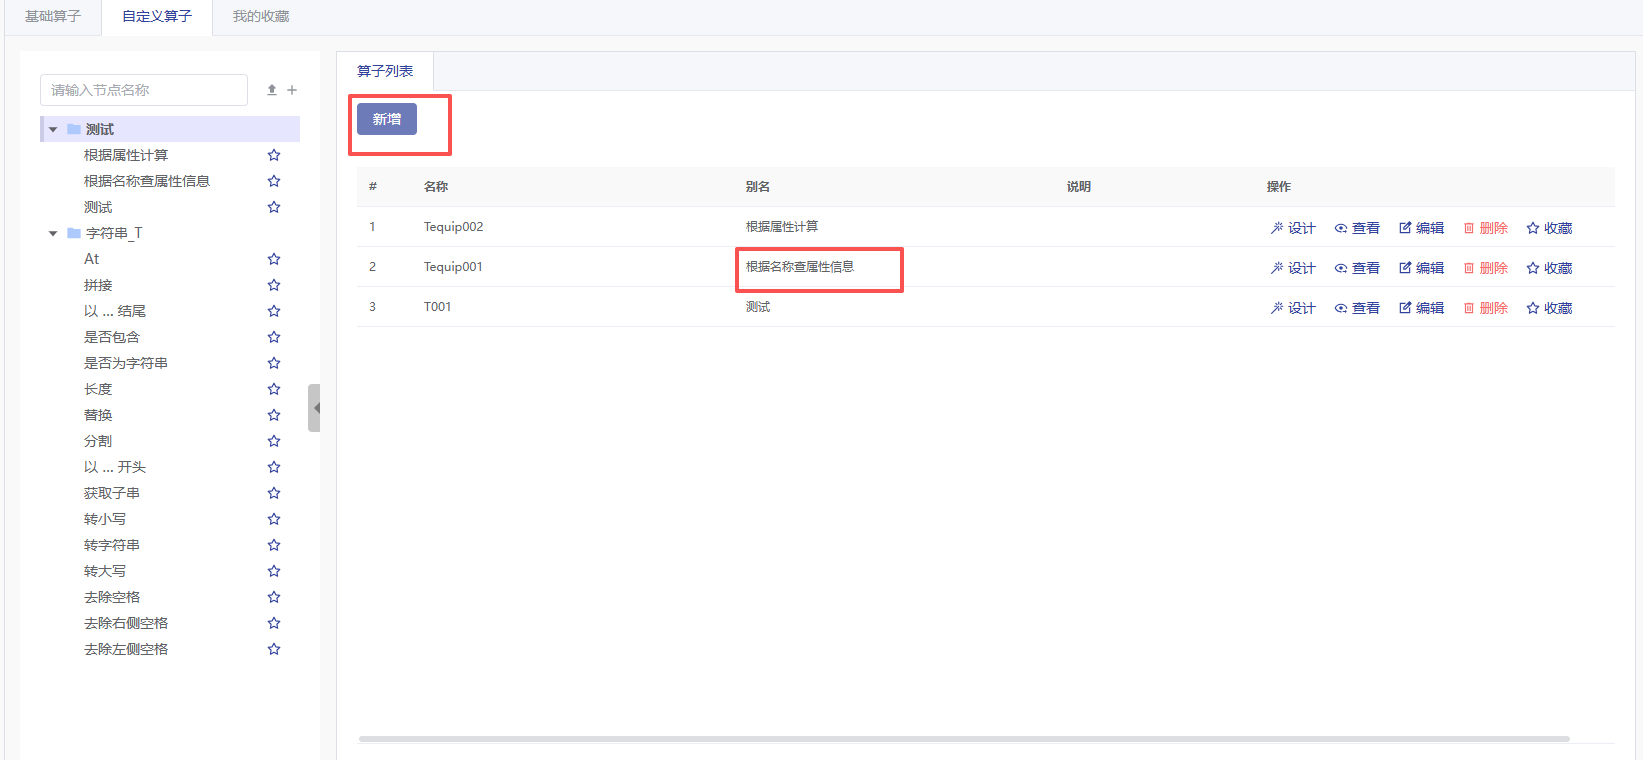Select the 是否包含 tree node
Image resolution: width=1643 pixels, height=760 pixels.
112,337
